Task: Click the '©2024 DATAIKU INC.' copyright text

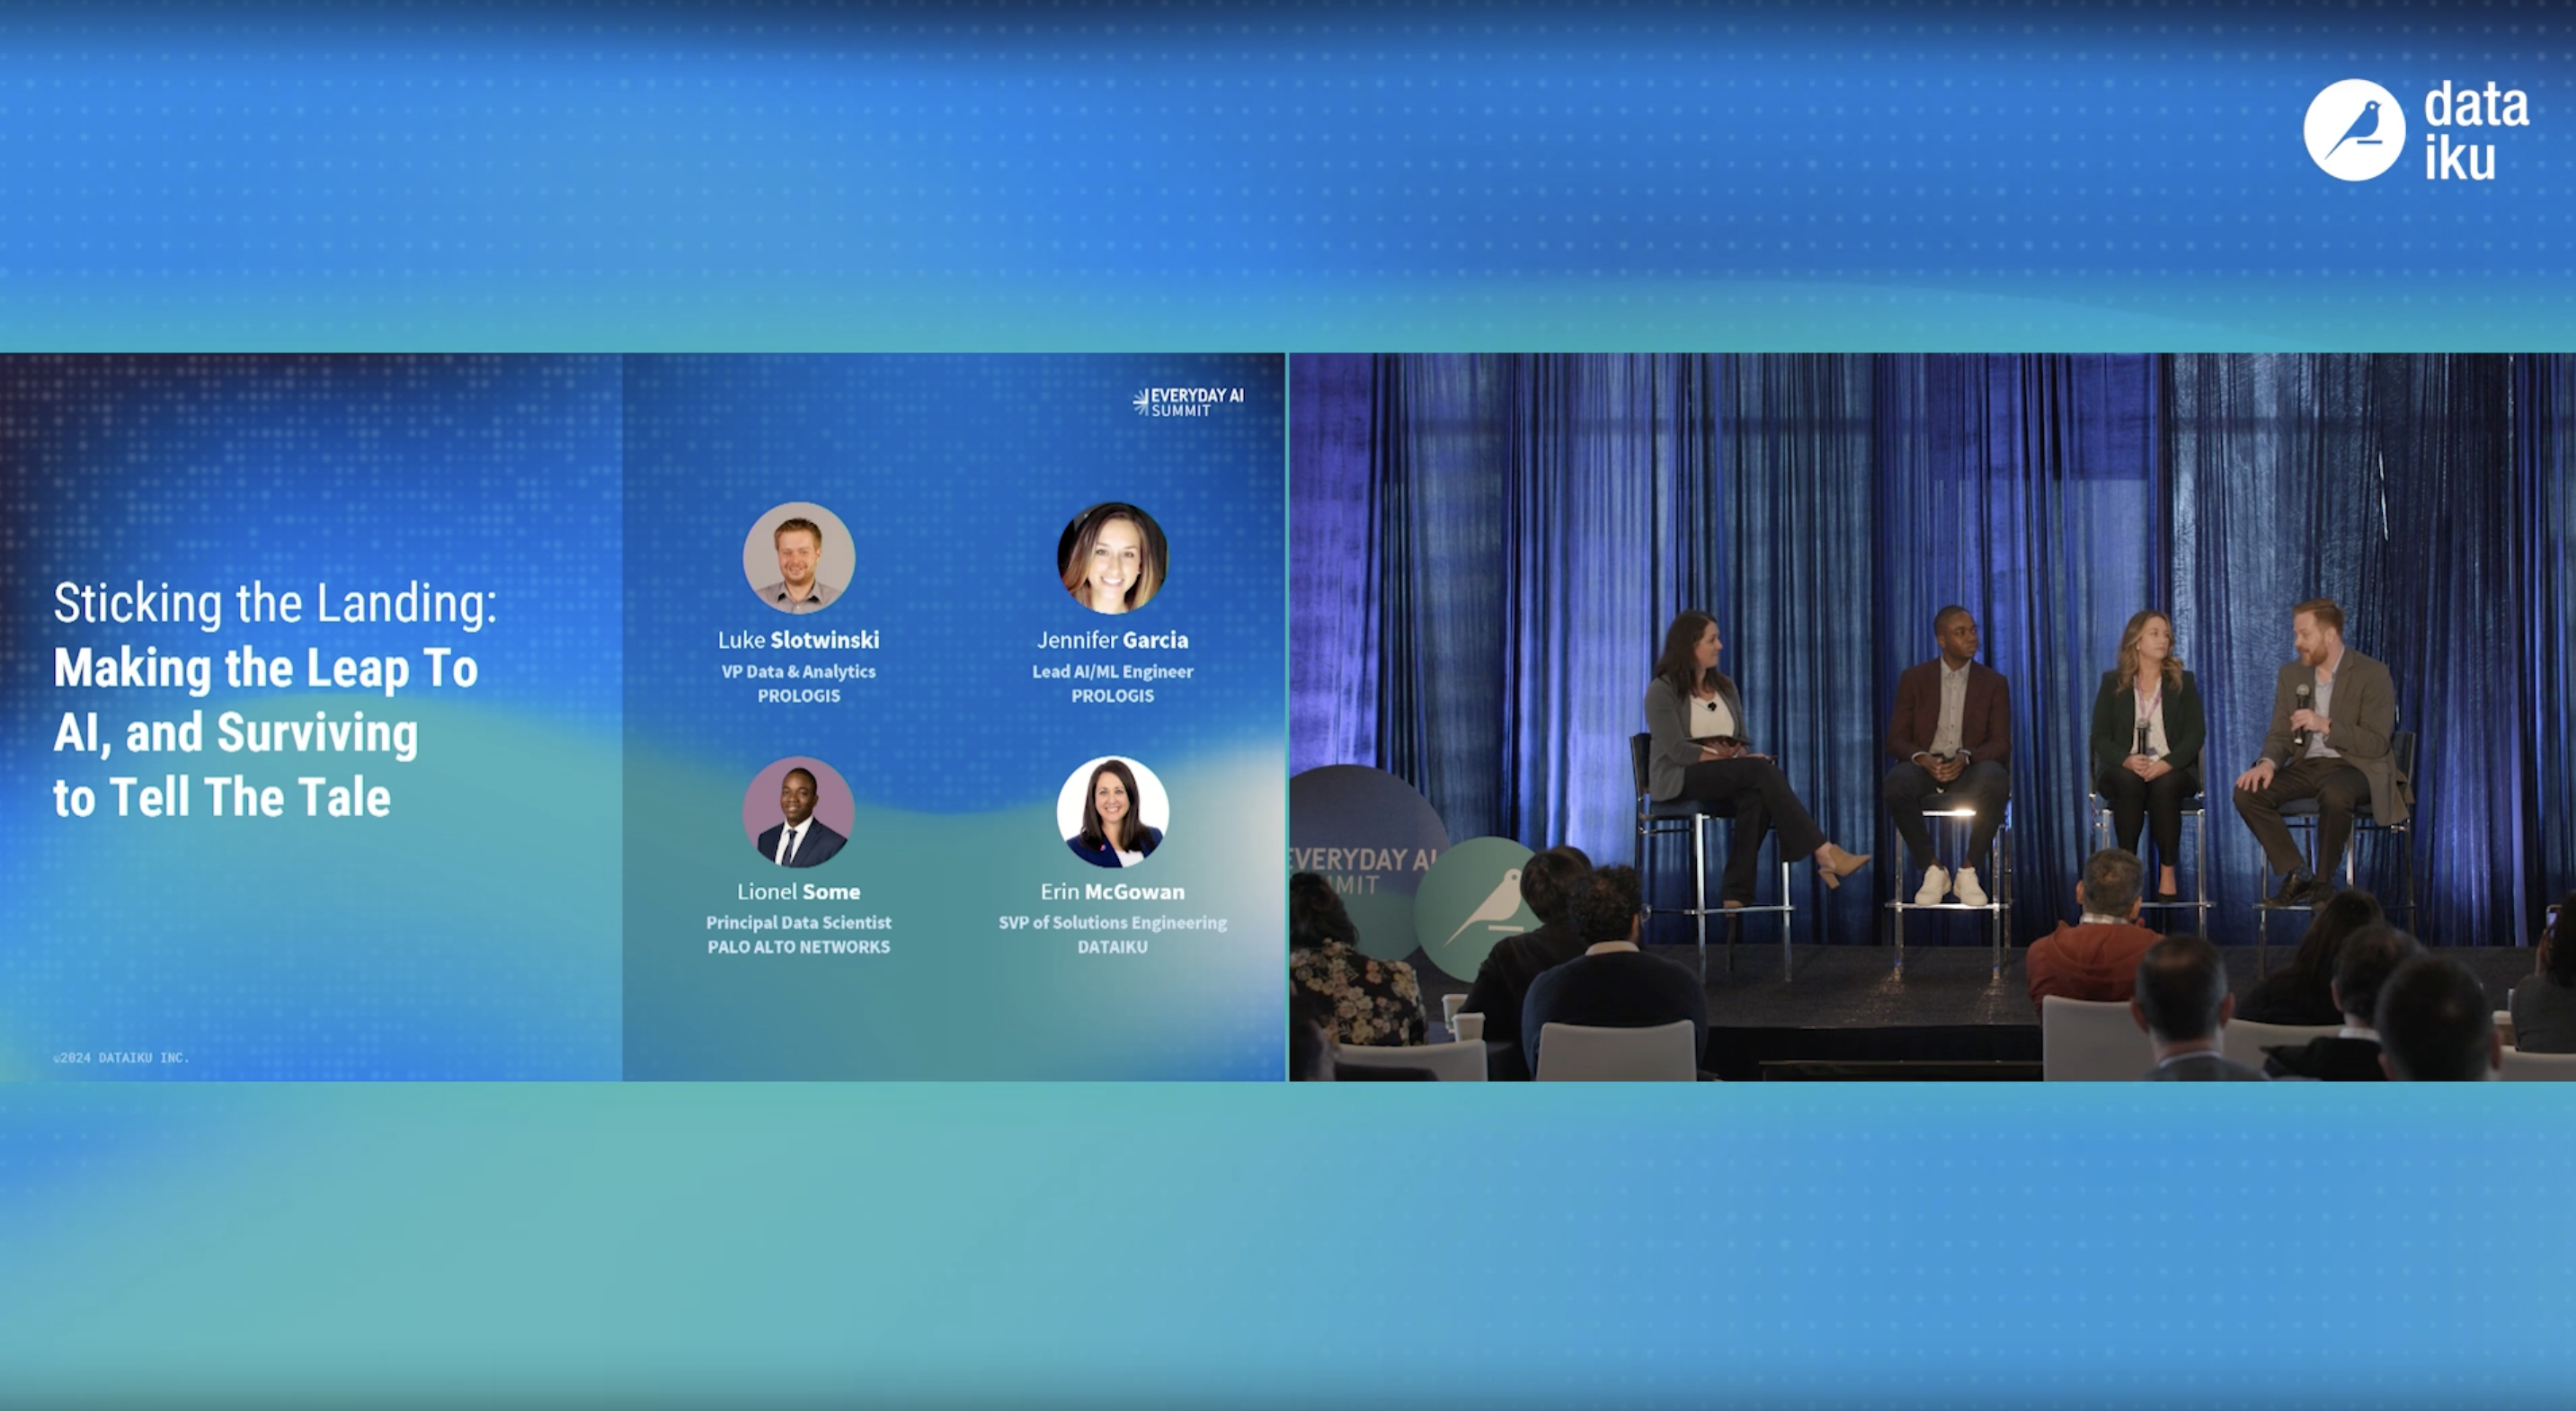Action: pos(121,1057)
